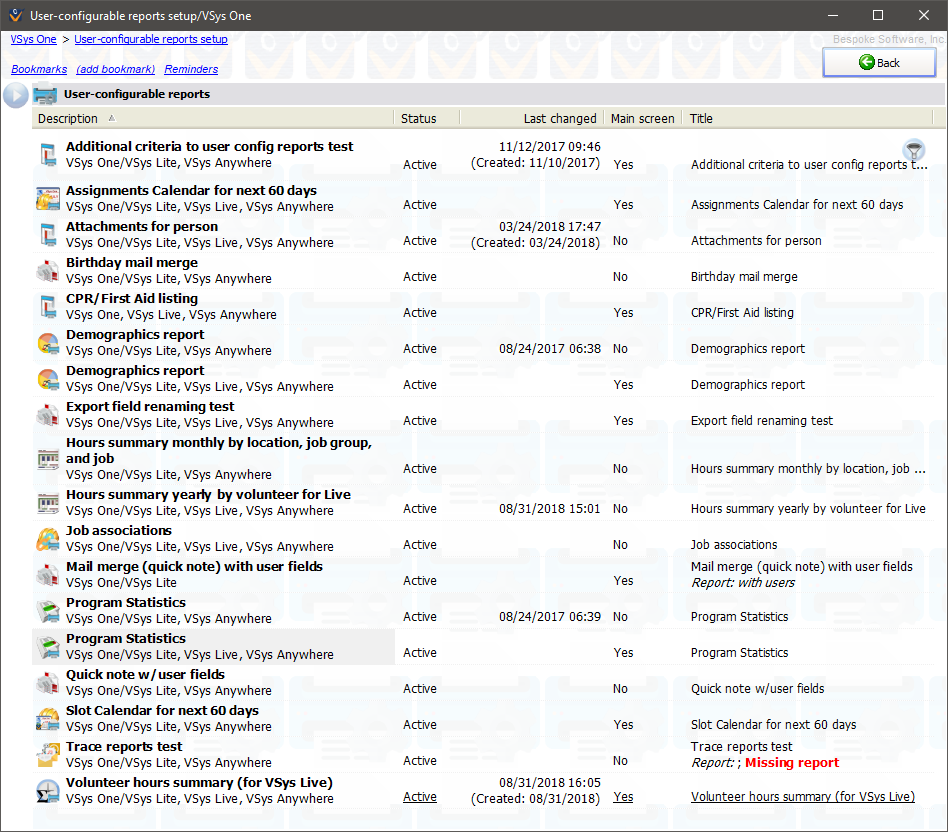The height and width of the screenshot is (832, 948).
Task: Click the Trace reports test icon
Action: pos(48,754)
